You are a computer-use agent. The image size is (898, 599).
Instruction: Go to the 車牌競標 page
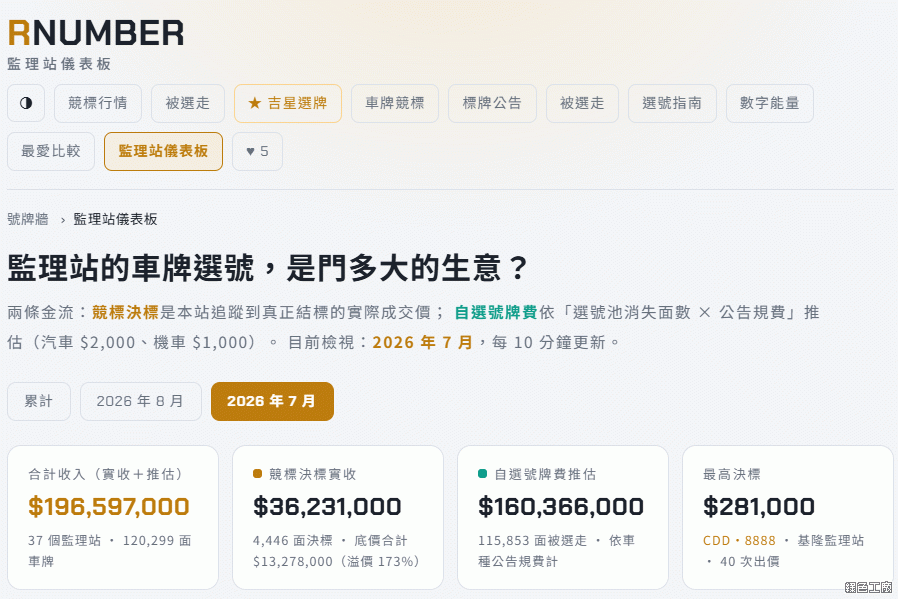[x=395, y=103]
